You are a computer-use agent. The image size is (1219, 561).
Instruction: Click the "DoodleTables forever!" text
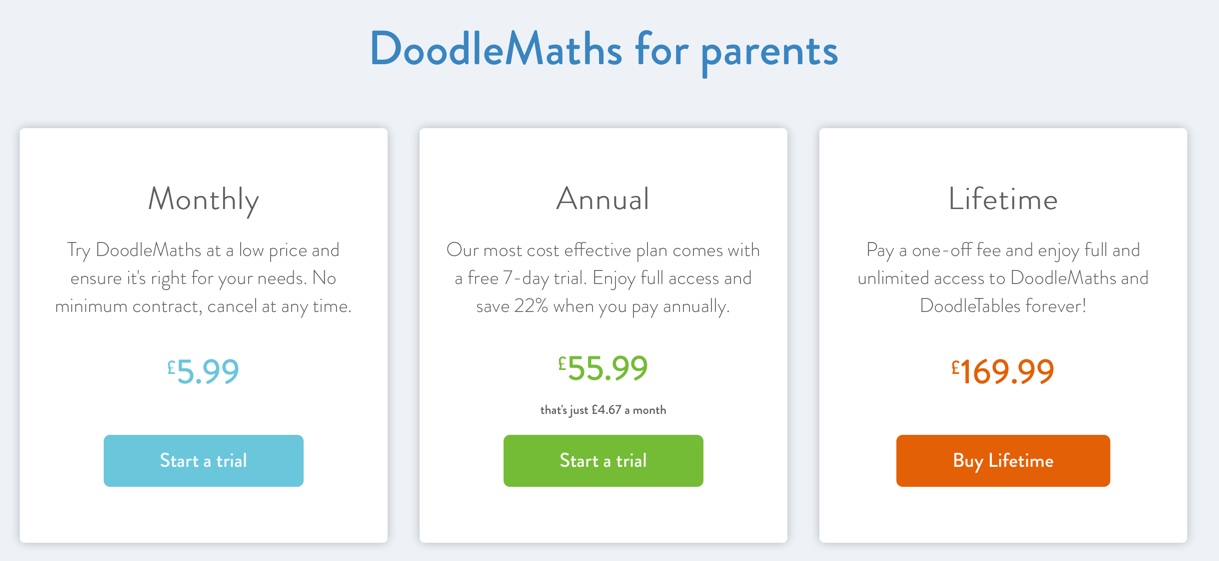(x=1003, y=306)
